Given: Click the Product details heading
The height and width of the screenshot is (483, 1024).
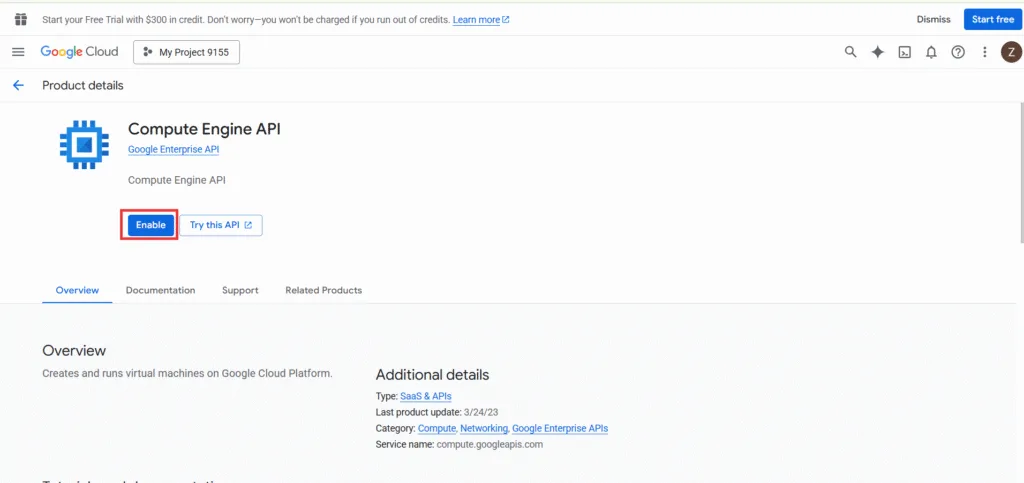Looking at the screenshot, I should tap(83, 86).
